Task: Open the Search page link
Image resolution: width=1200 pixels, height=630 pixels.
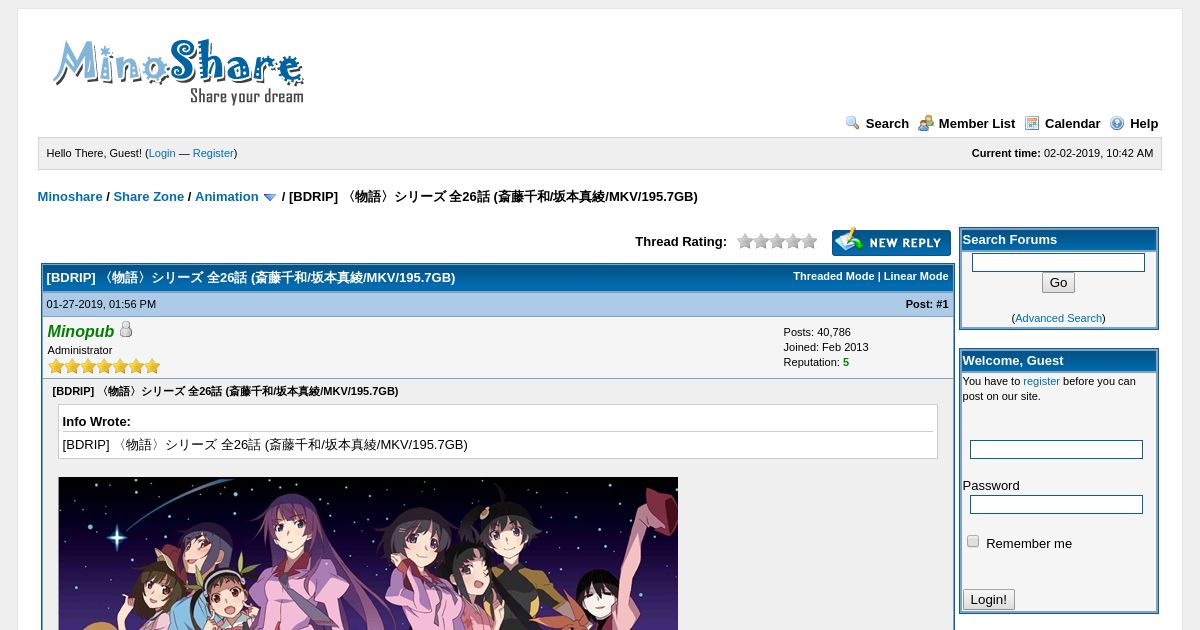Action: click(x=887, y=124)
